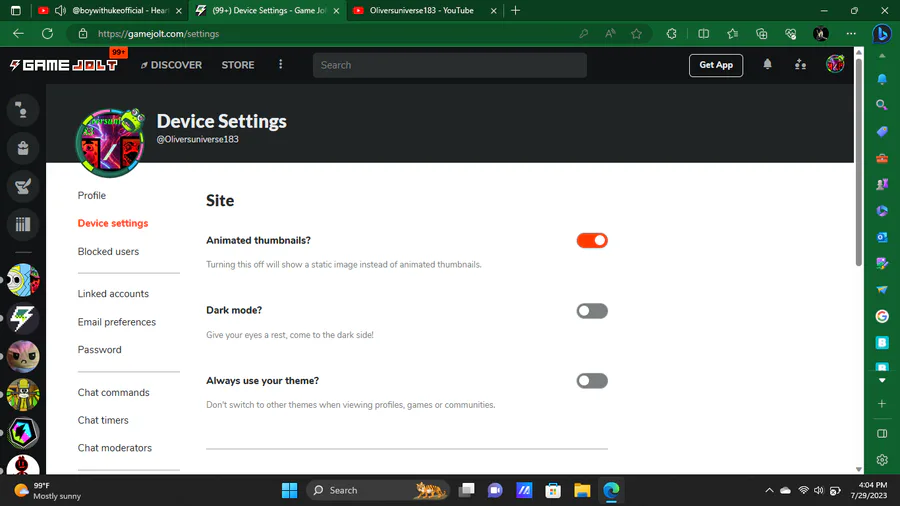The height and width of the screenshot is (506, 900).
Task: Go to Profile settings section
Action: pyautogui.click(x=92, y=196)
